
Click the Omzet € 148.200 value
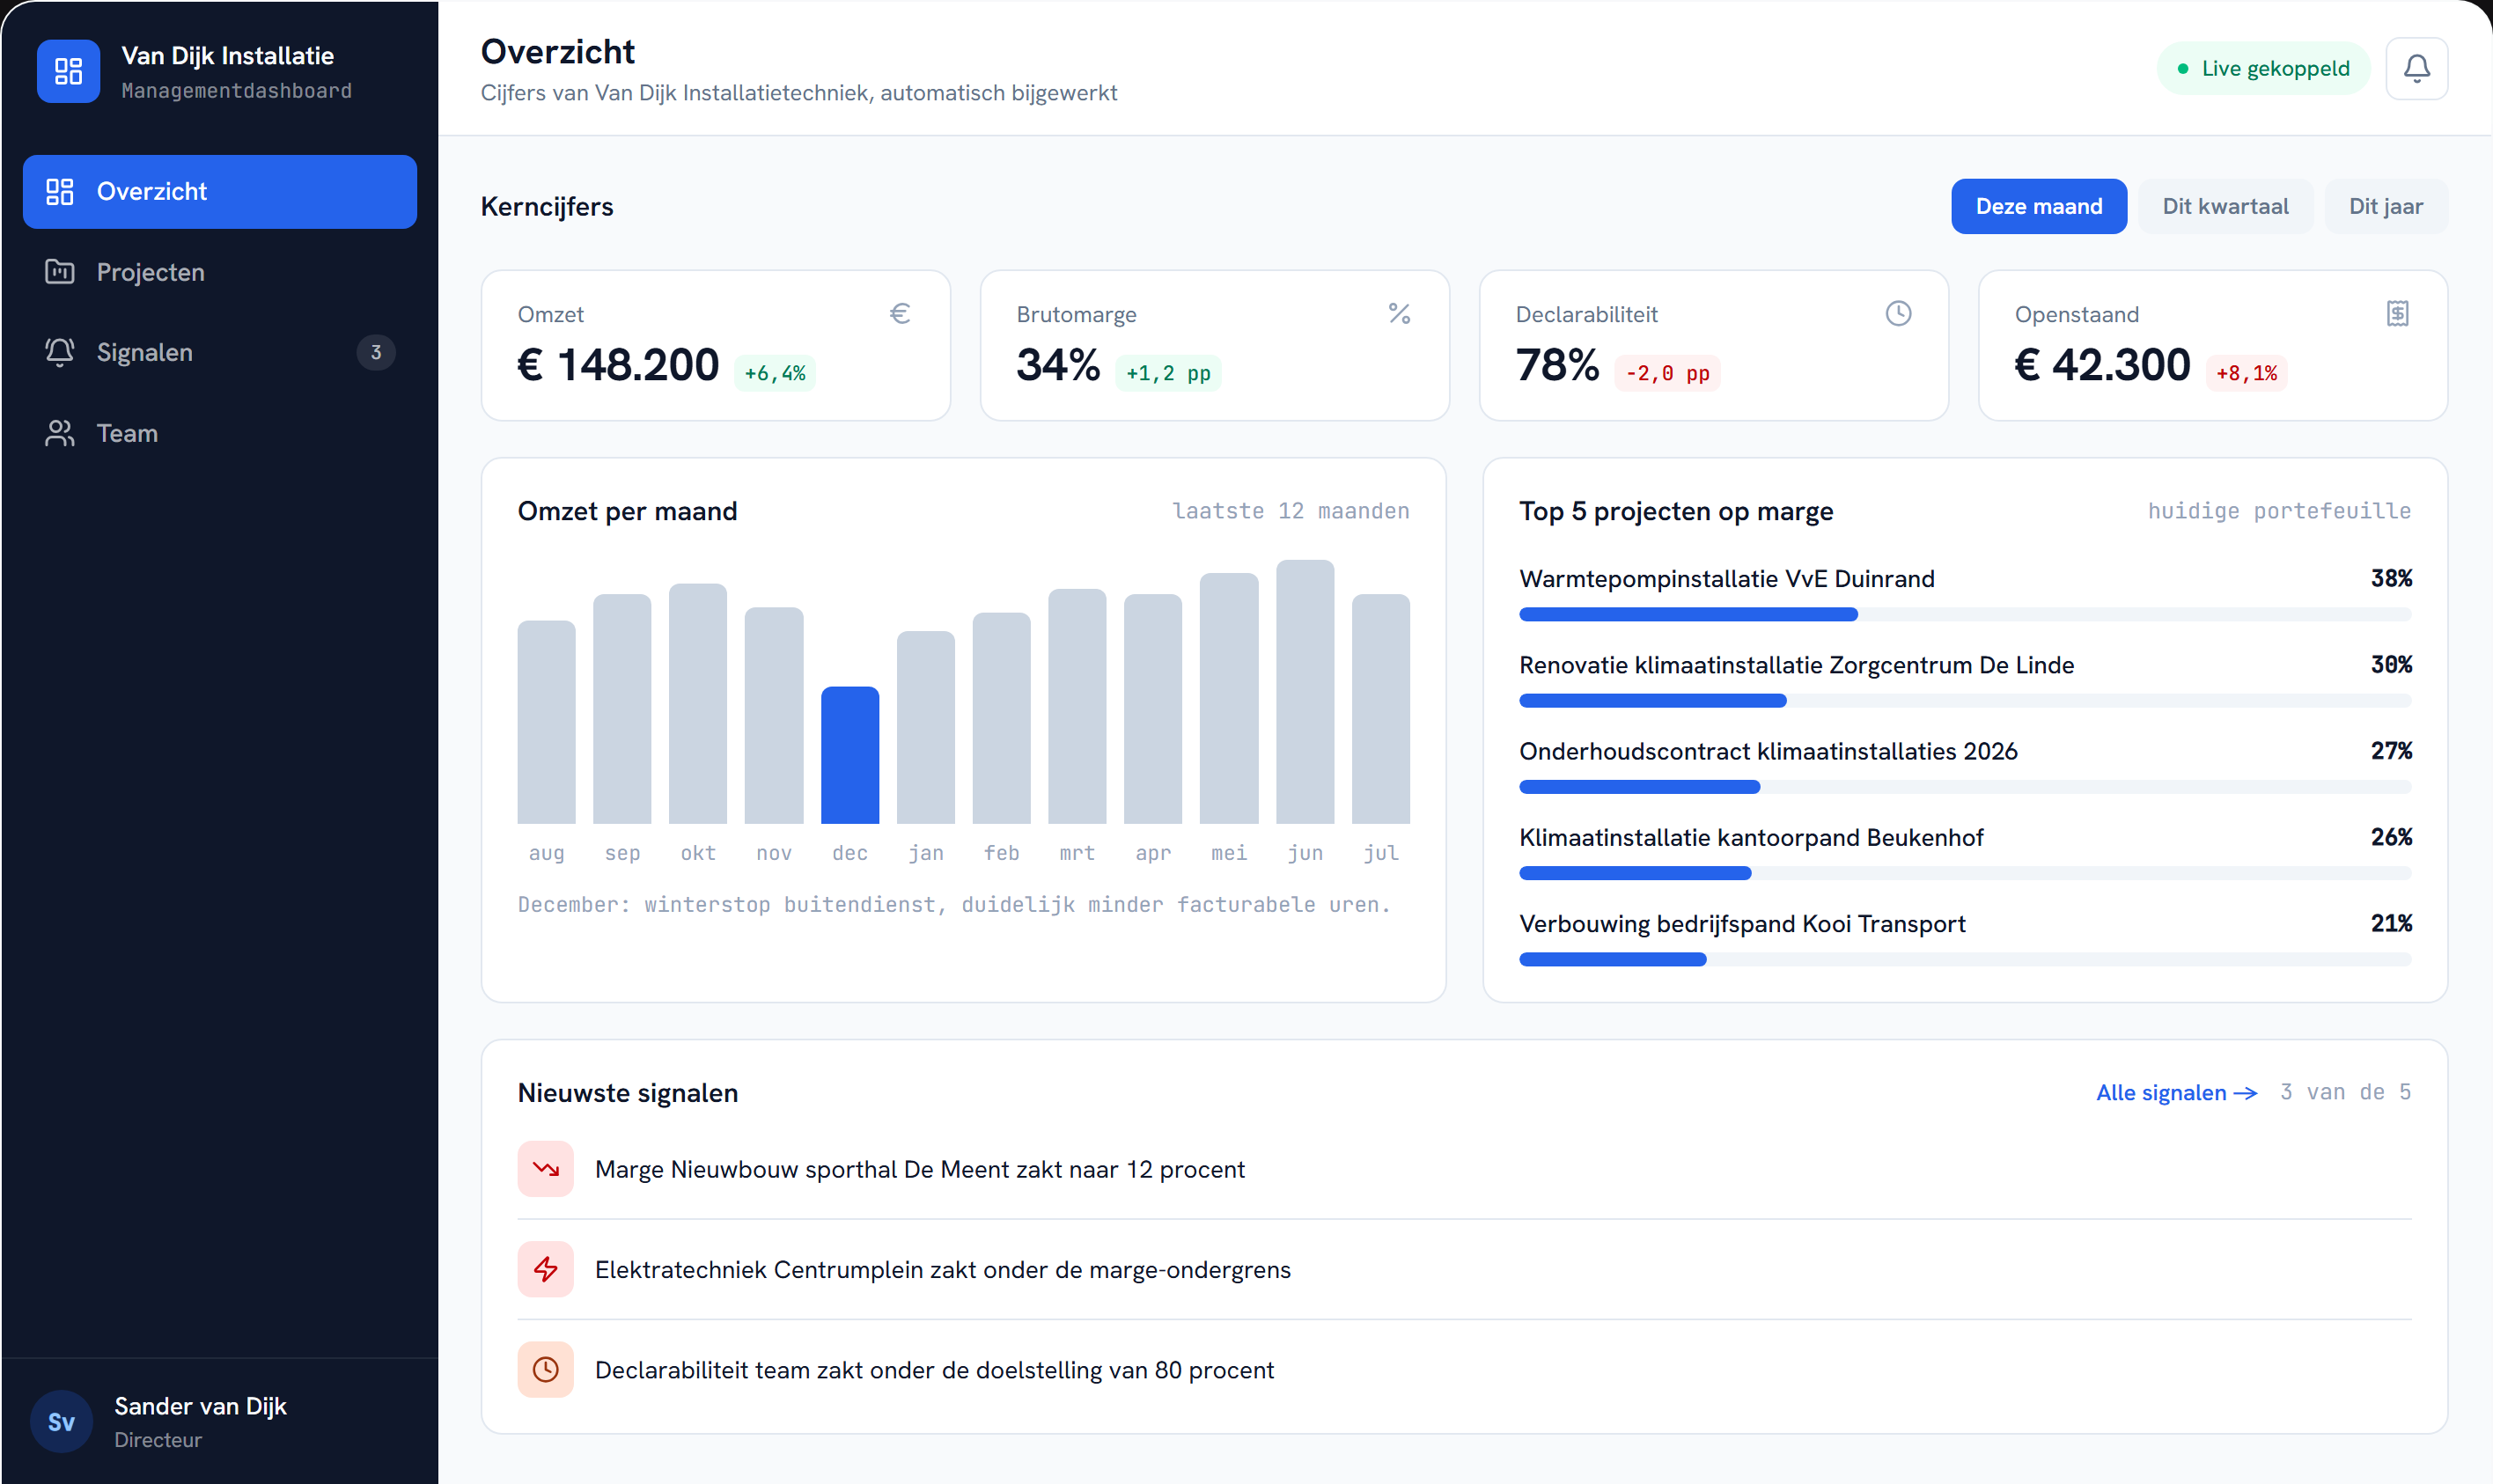tap(618, 365)
